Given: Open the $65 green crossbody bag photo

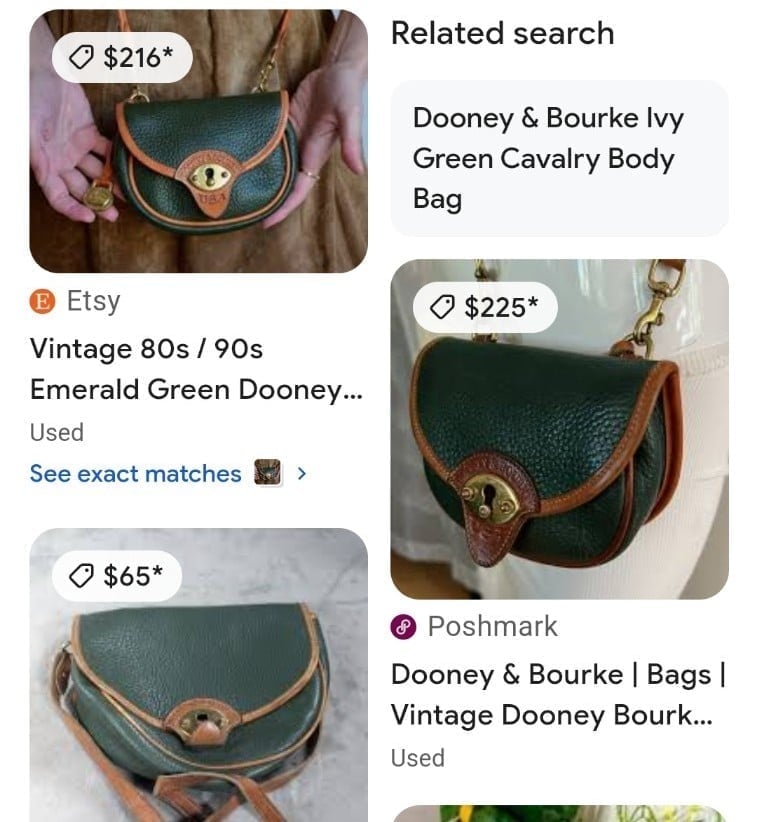Looking at the screenshot, I should click(199, 675).
